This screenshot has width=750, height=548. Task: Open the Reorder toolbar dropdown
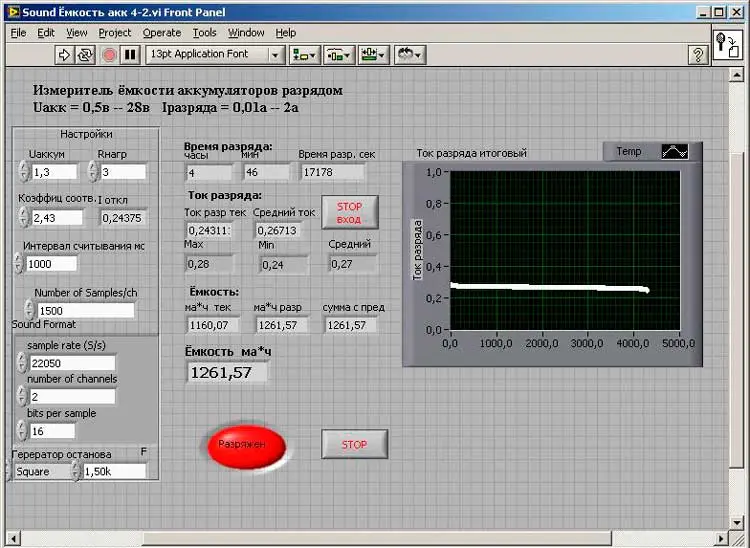click(x=410, y=55)
